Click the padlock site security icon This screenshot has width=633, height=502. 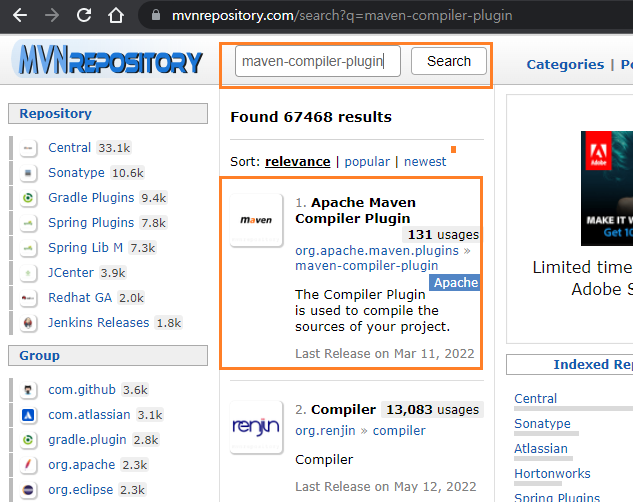(156, 15)
